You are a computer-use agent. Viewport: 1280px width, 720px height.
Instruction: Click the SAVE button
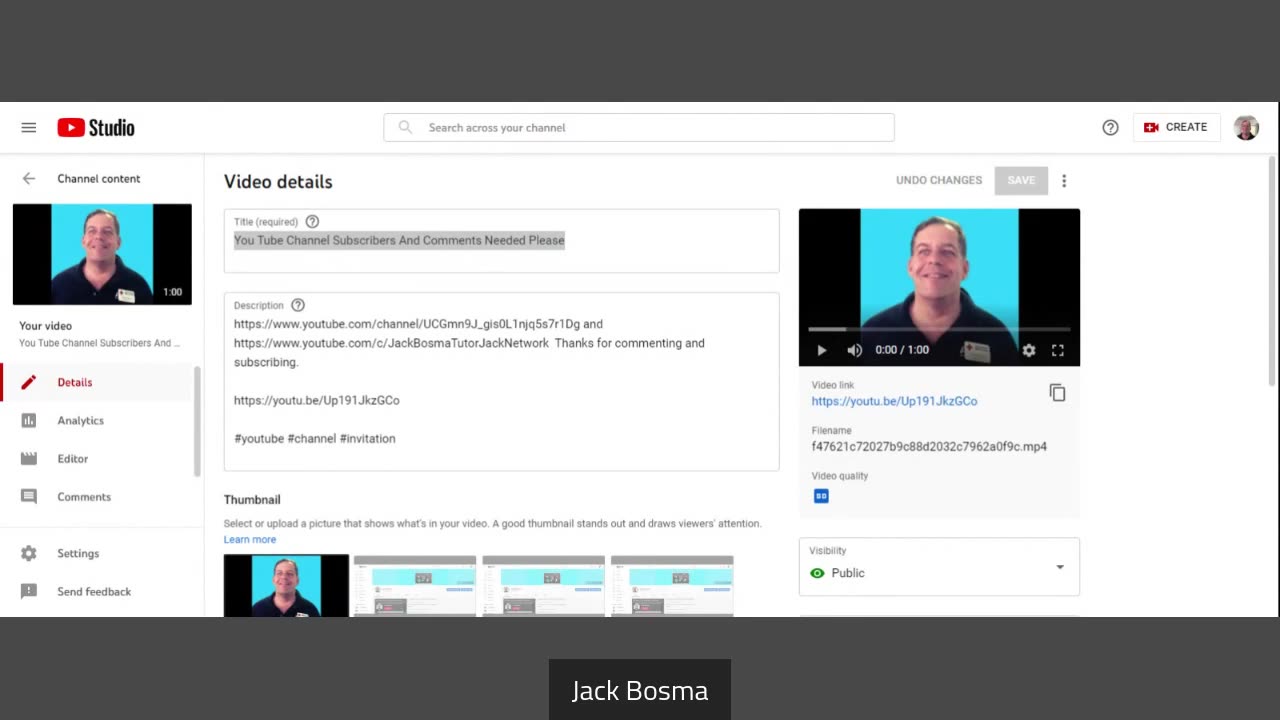pos(1021,180)
